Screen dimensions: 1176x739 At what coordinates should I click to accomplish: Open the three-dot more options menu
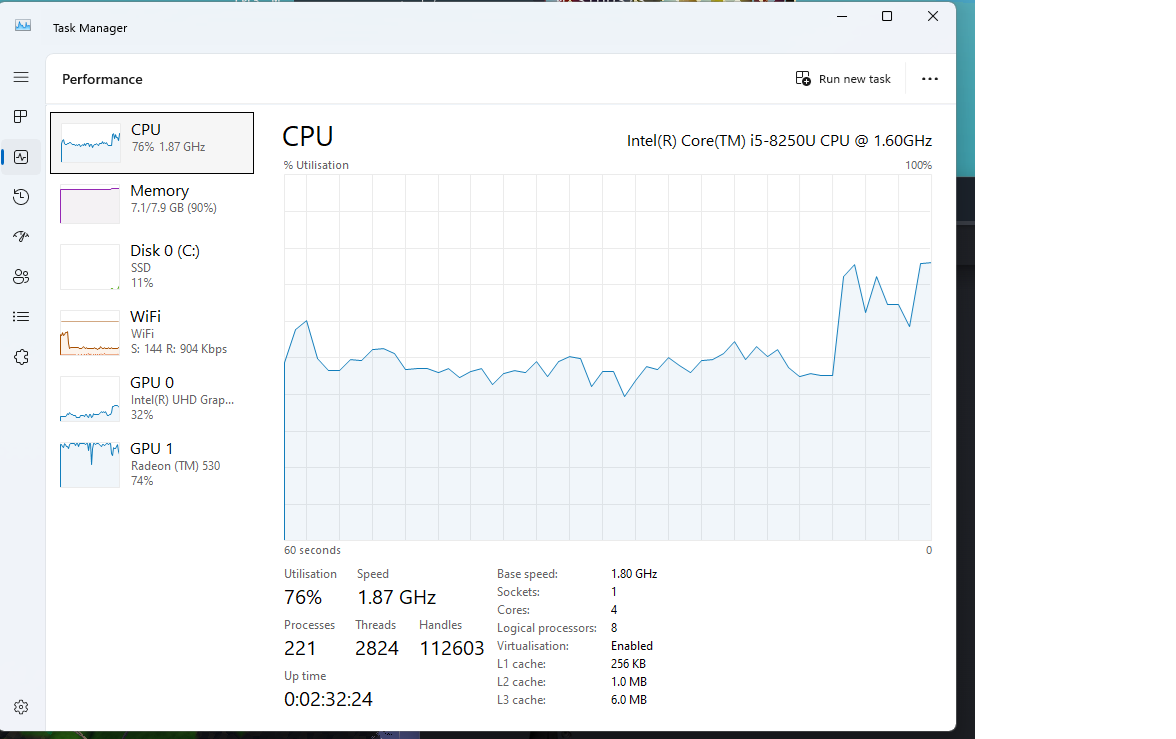click(x=930, y=79)
